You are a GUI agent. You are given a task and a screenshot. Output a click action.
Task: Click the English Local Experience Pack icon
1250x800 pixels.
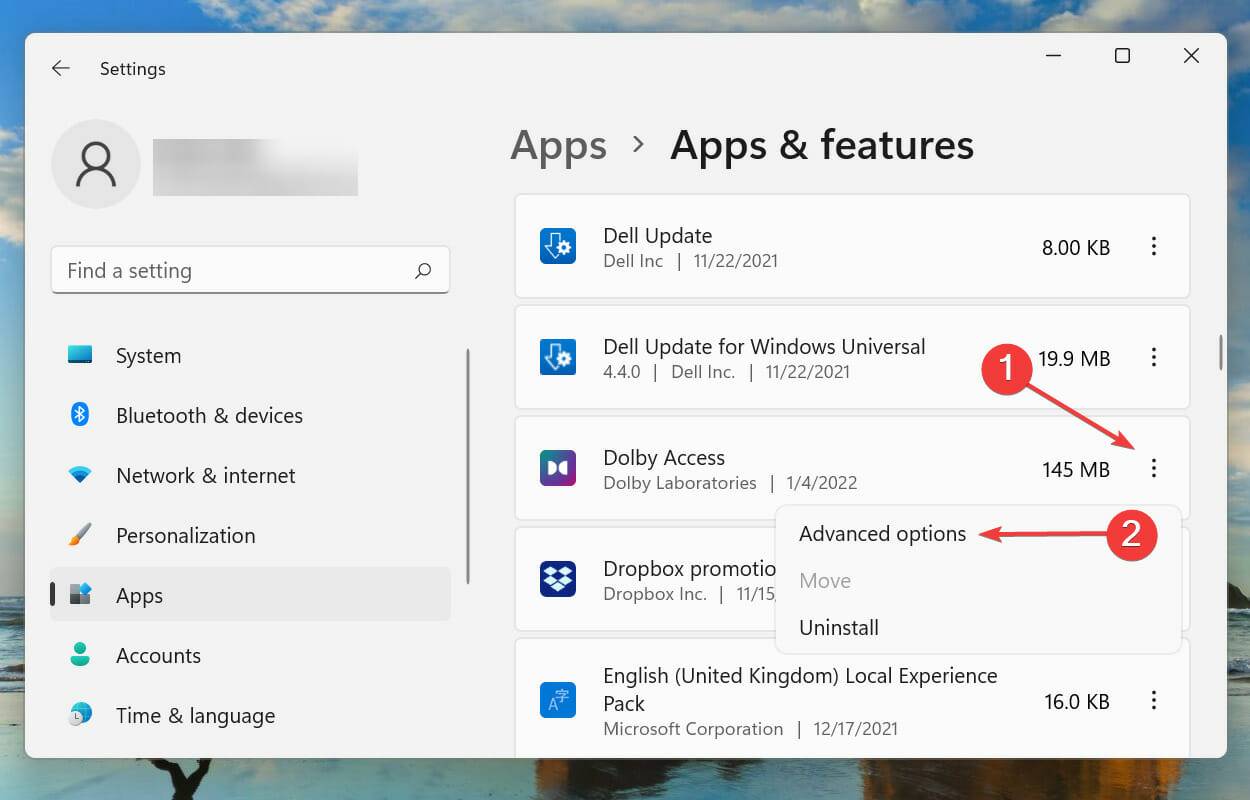[x=558, y=700]
